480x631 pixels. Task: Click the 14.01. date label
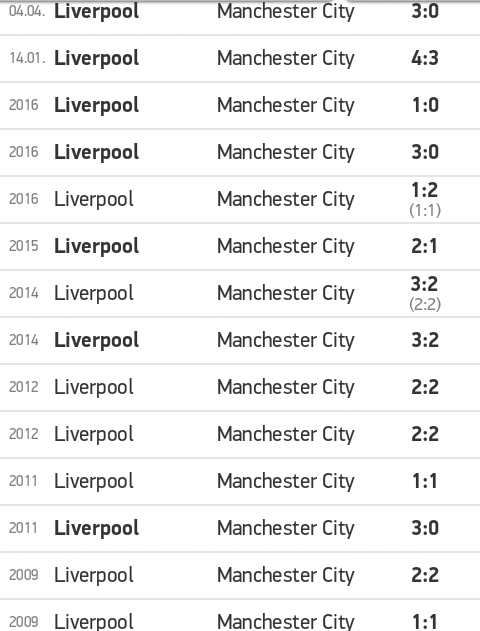[x=27, y=58]
